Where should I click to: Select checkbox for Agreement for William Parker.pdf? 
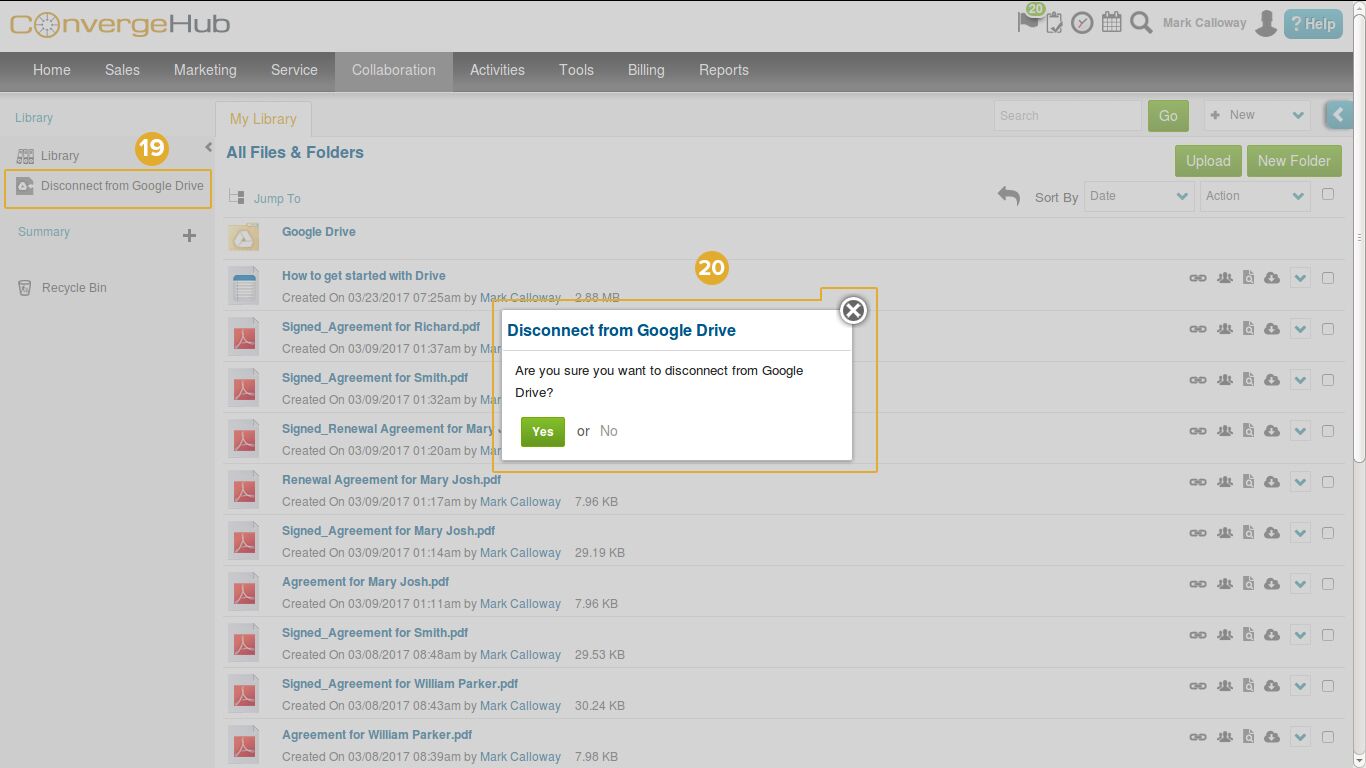1328,737
